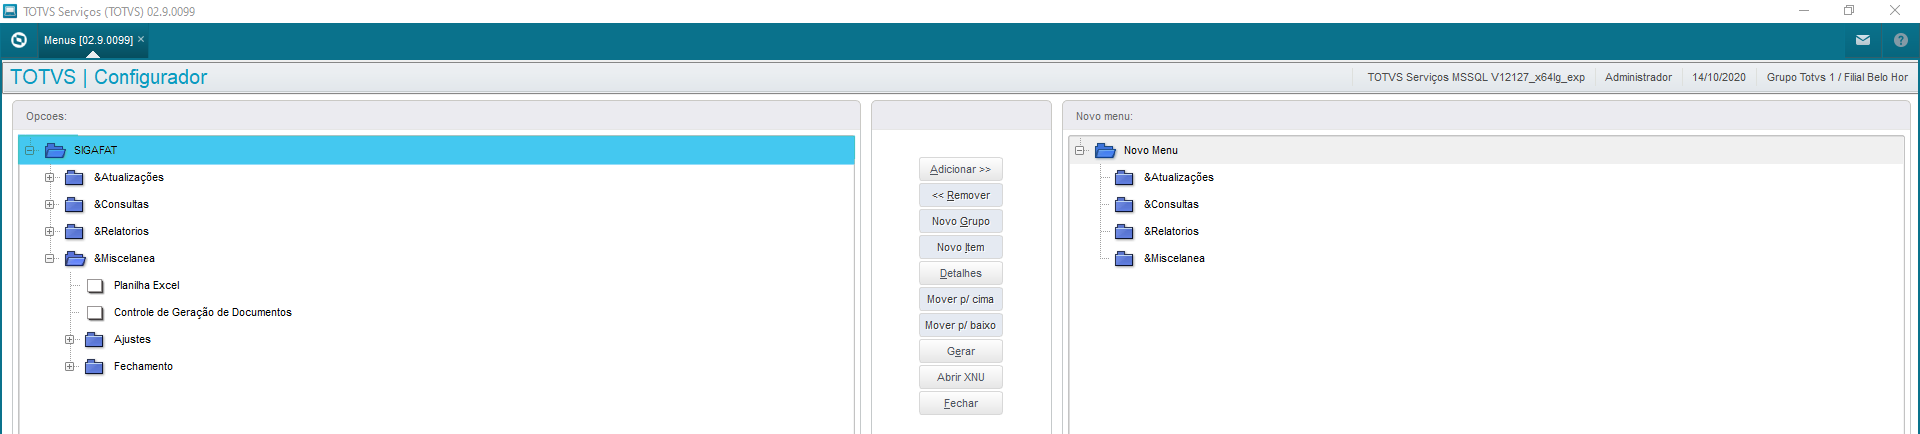The width and height of the screenshot is (1920, 434).
Task: Open the help question mark icon
Action: (1901, 40)
